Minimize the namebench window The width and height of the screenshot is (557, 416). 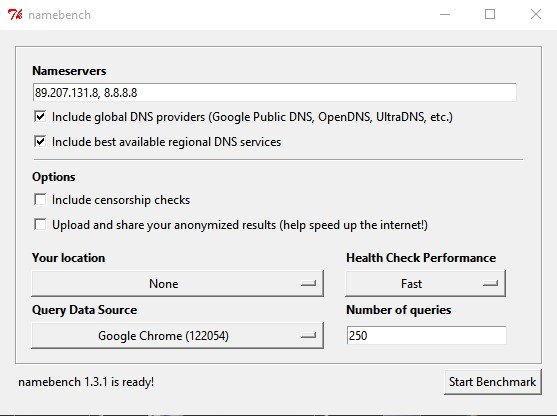tap(445, 15)
